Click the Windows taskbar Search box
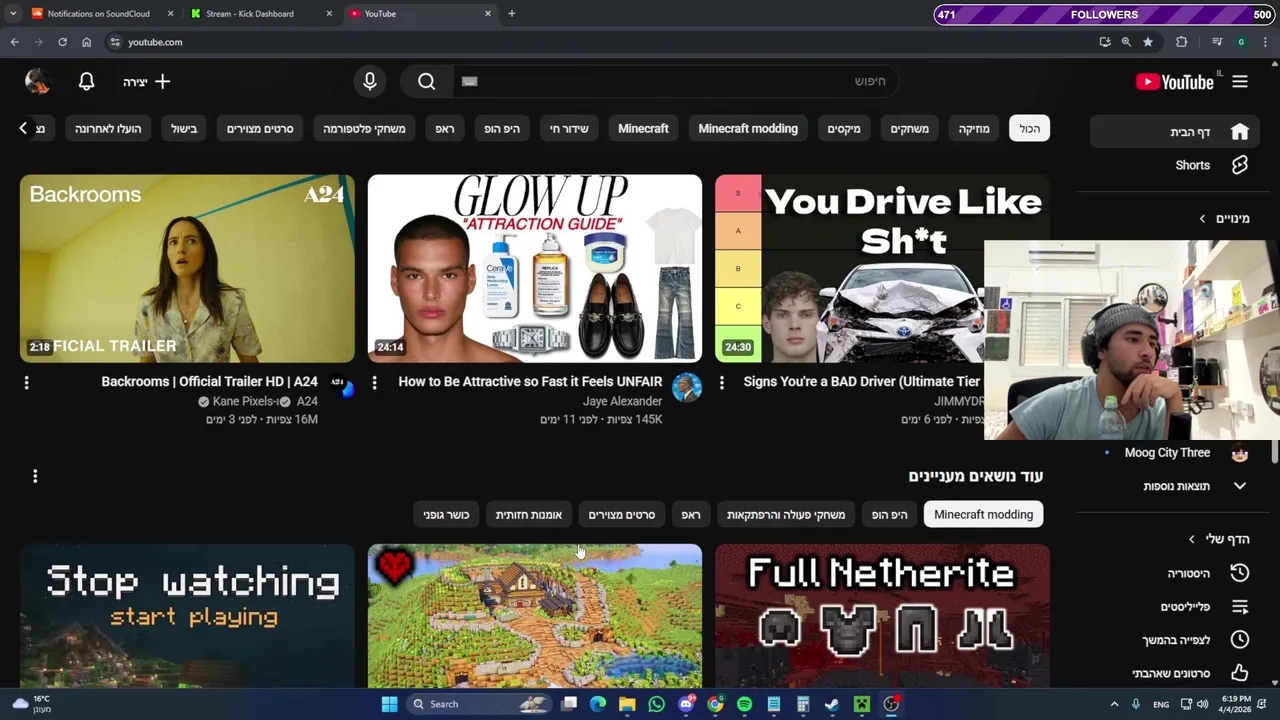This screenshot has height=720, width=1280. pyautogui.click(x=481, y=704)
